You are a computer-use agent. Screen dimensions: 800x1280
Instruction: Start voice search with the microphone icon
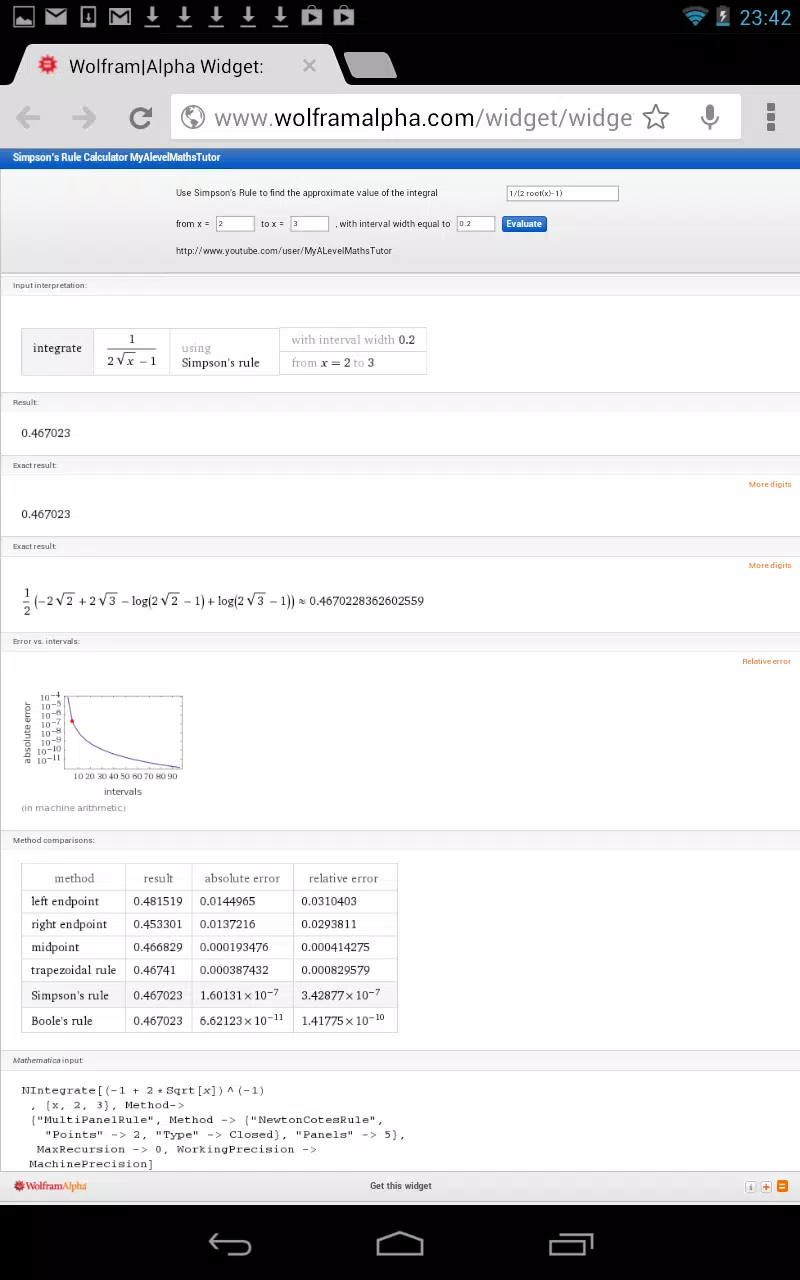710,118
